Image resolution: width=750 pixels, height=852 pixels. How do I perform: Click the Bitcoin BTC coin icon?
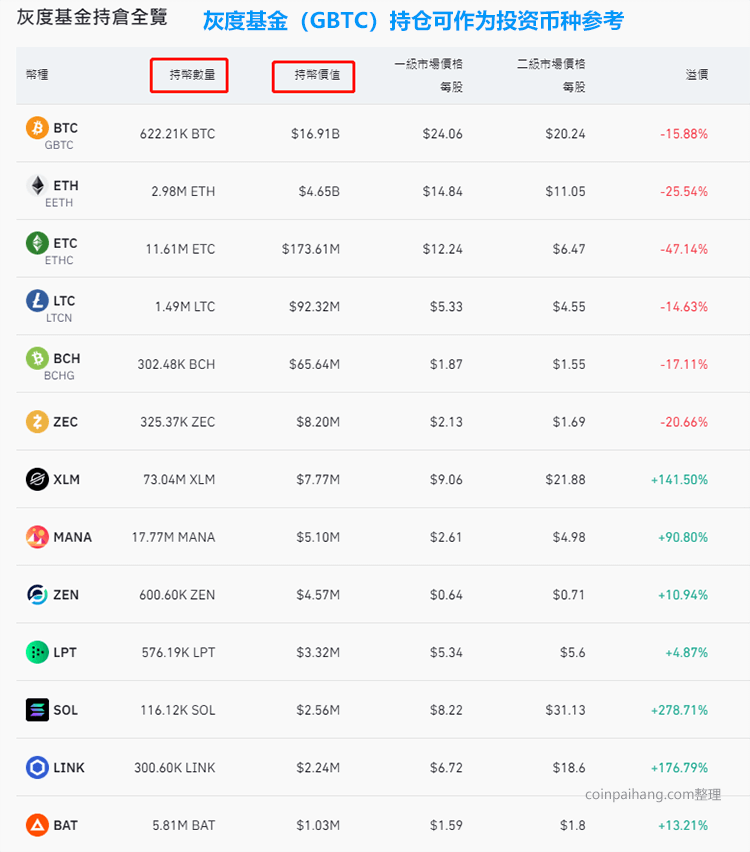coord(37,128)
